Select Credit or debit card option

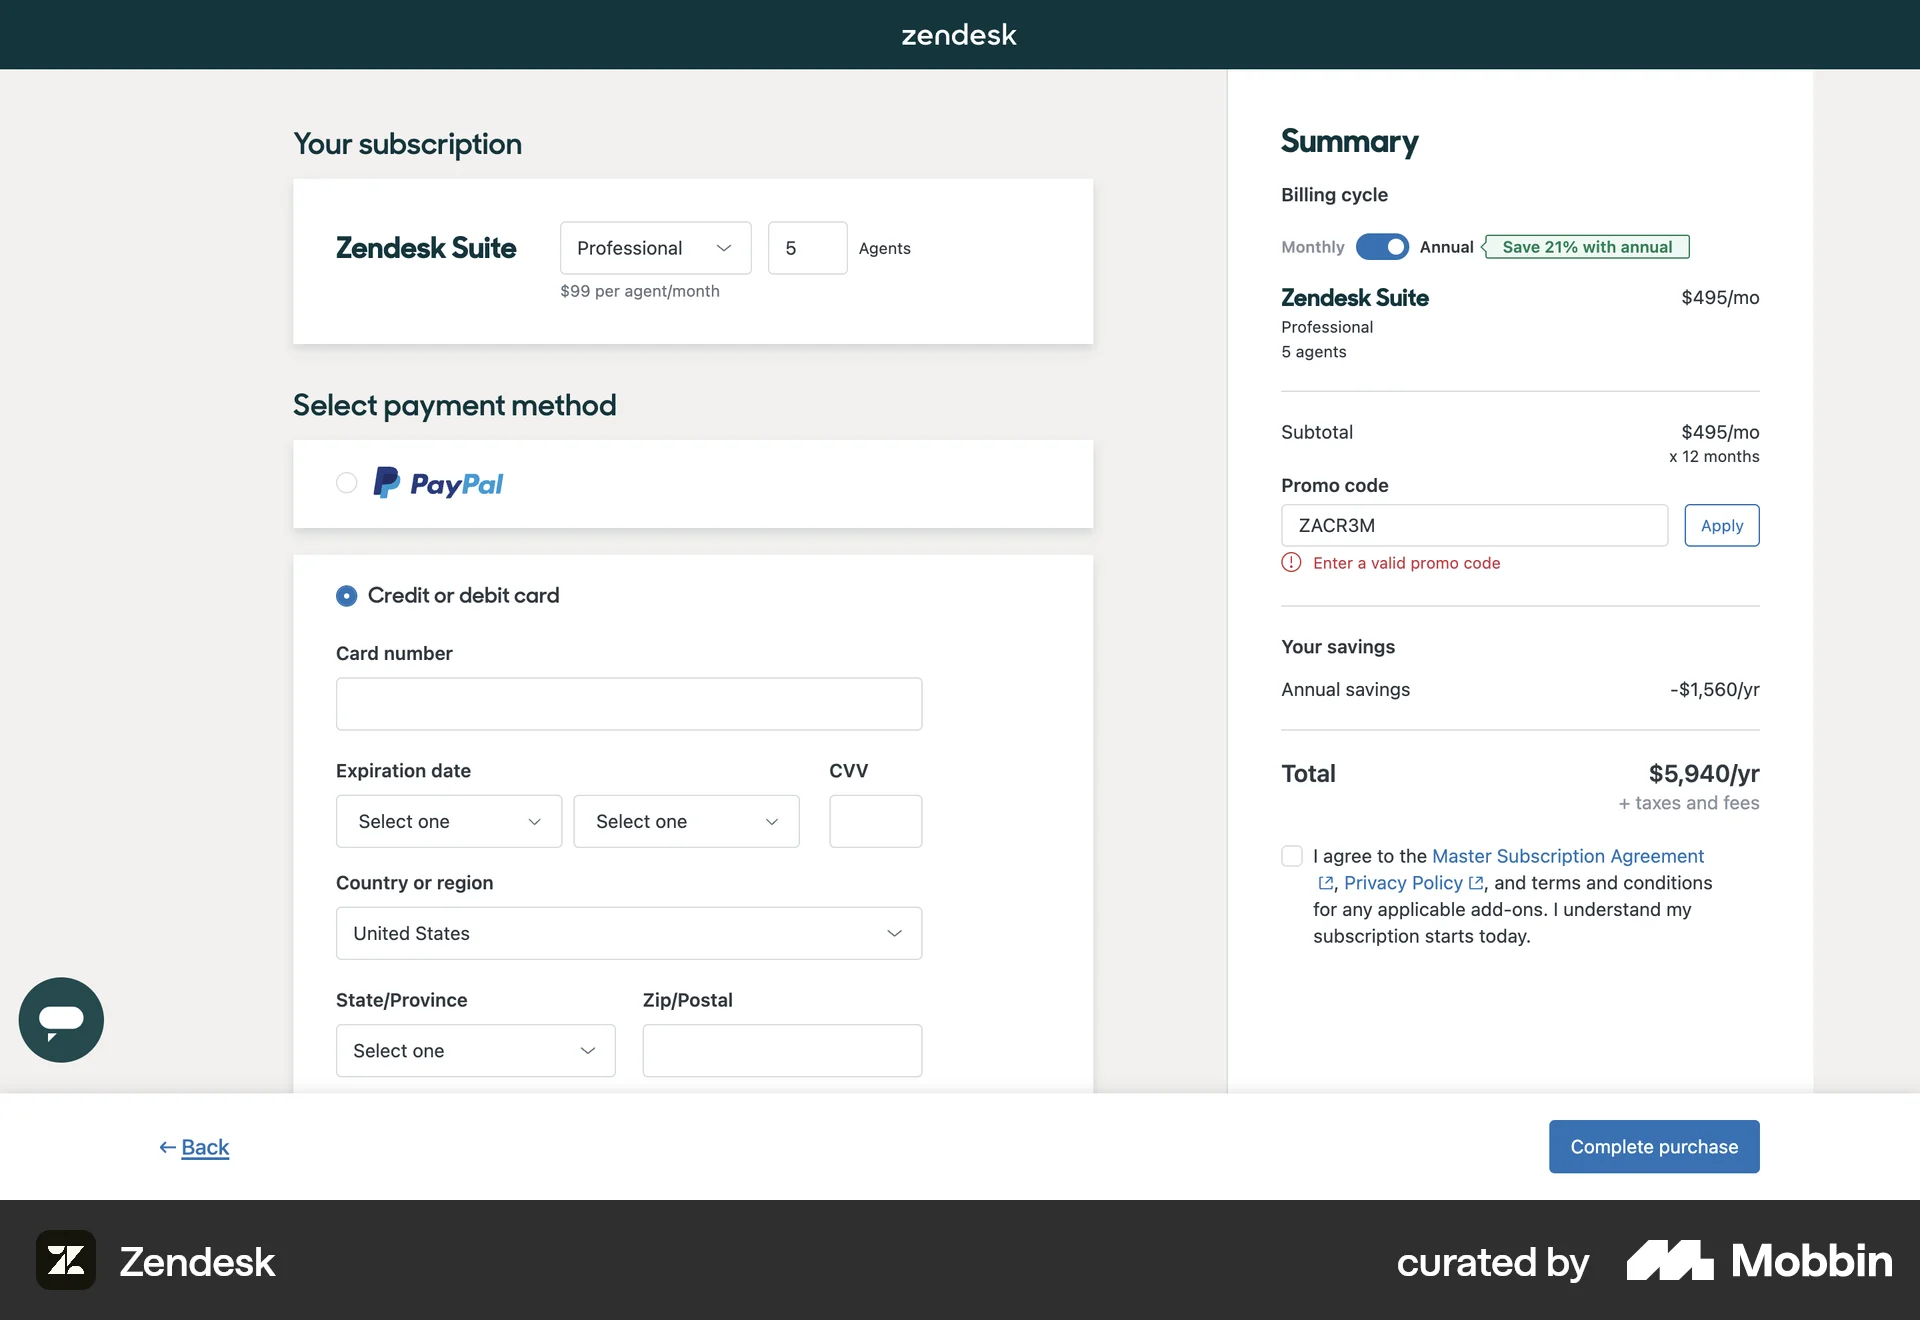coord(347,596)
